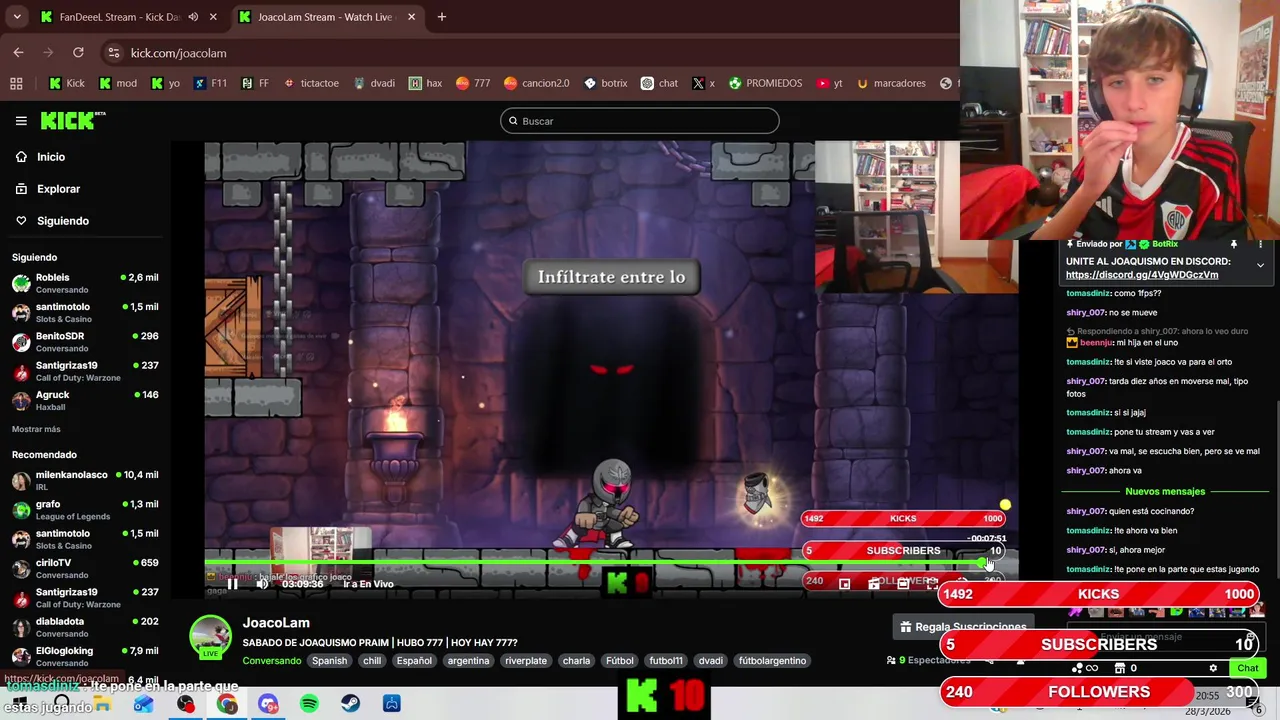Open the tictactoe bookmark
The height and width of the screenshot is (720, 1280).
(x=311, y=84)
